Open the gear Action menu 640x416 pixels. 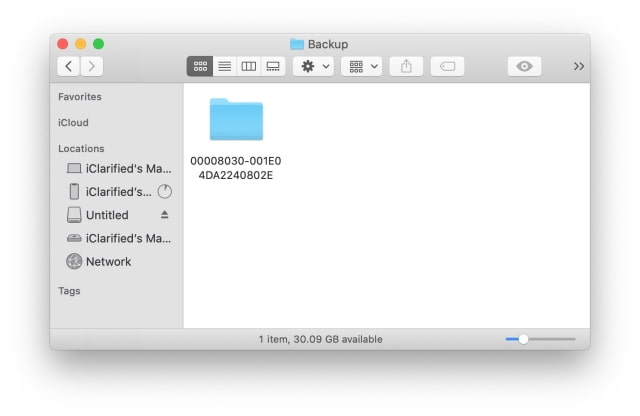312,66
